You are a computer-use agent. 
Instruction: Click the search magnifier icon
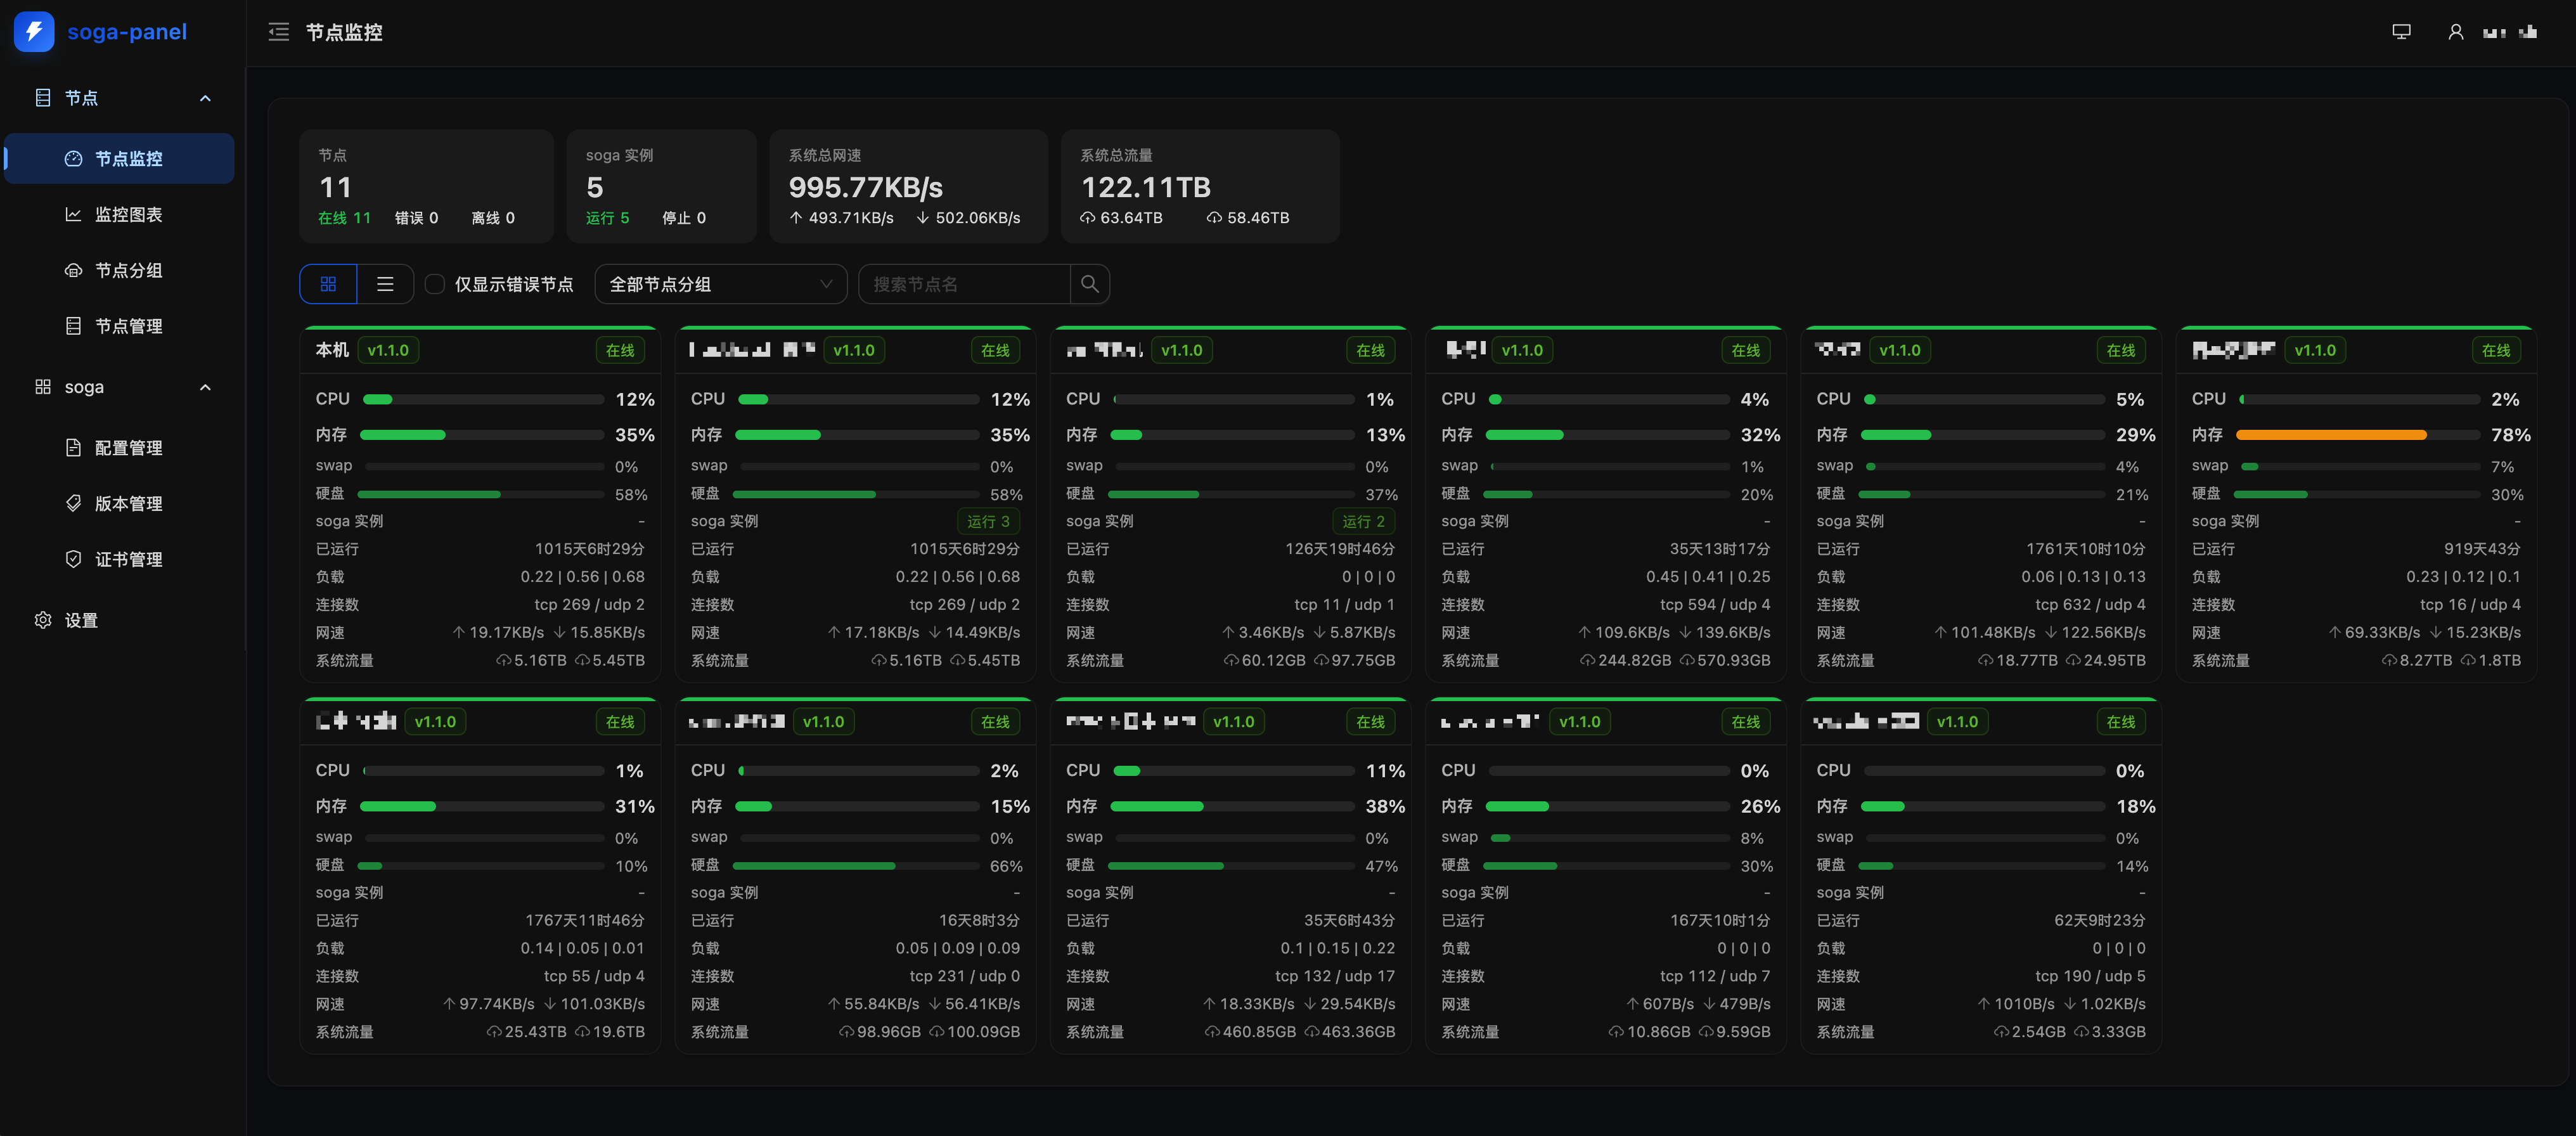click(x=1090, y=284)
